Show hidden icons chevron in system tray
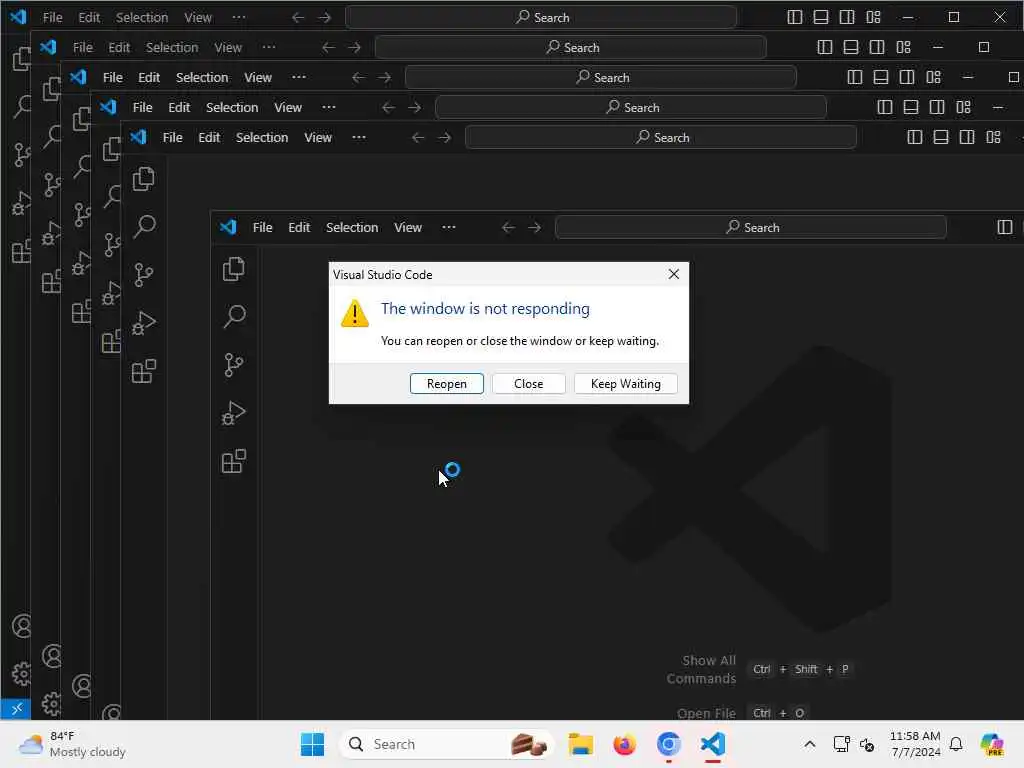1024x768 pixels. (x=809, y=744)
